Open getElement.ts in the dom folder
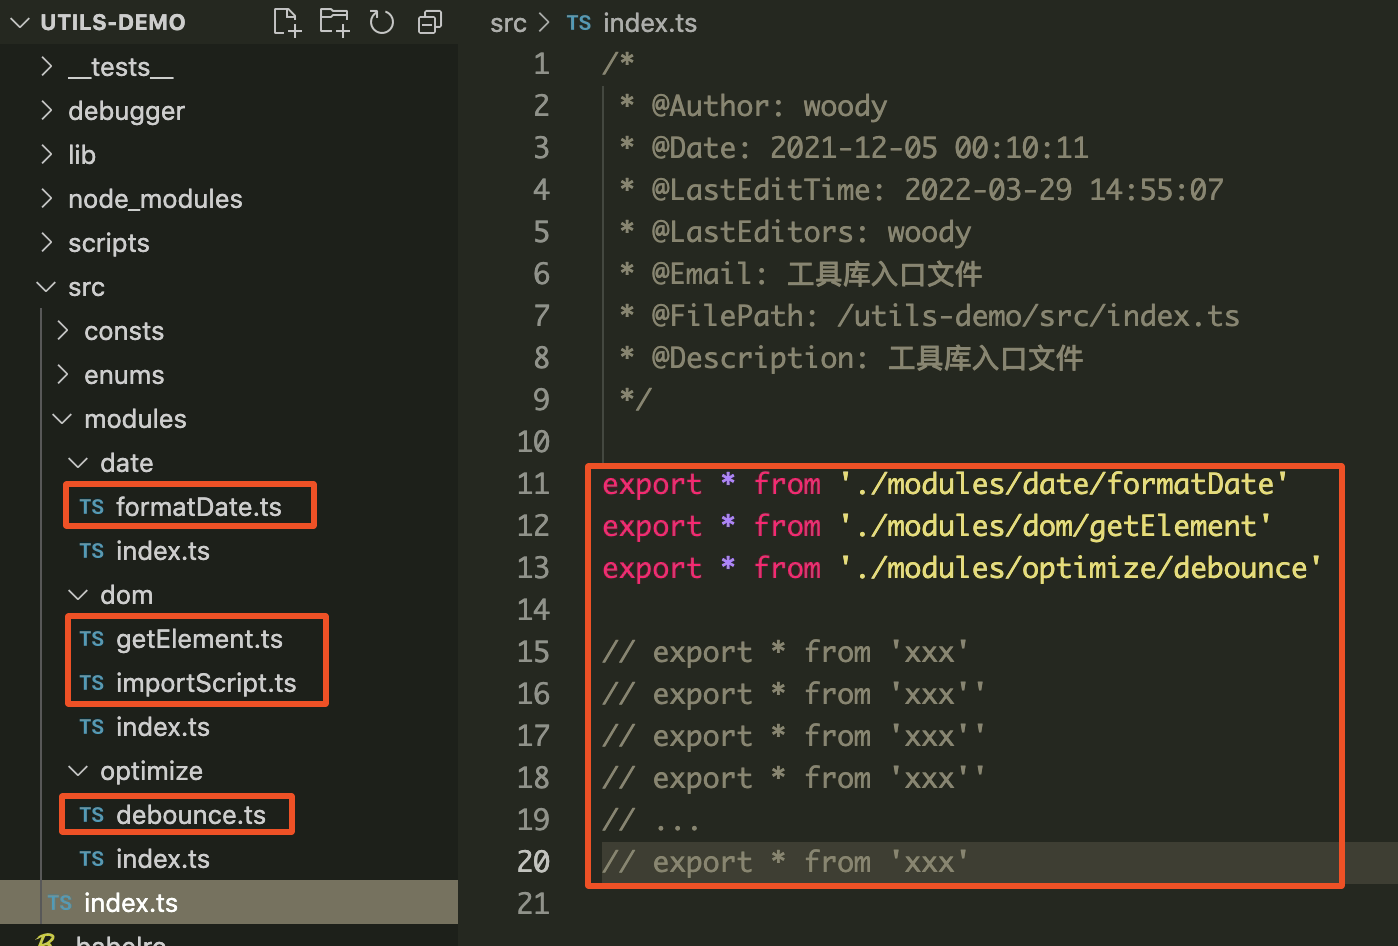1398x946 pixels. [199, 639]
